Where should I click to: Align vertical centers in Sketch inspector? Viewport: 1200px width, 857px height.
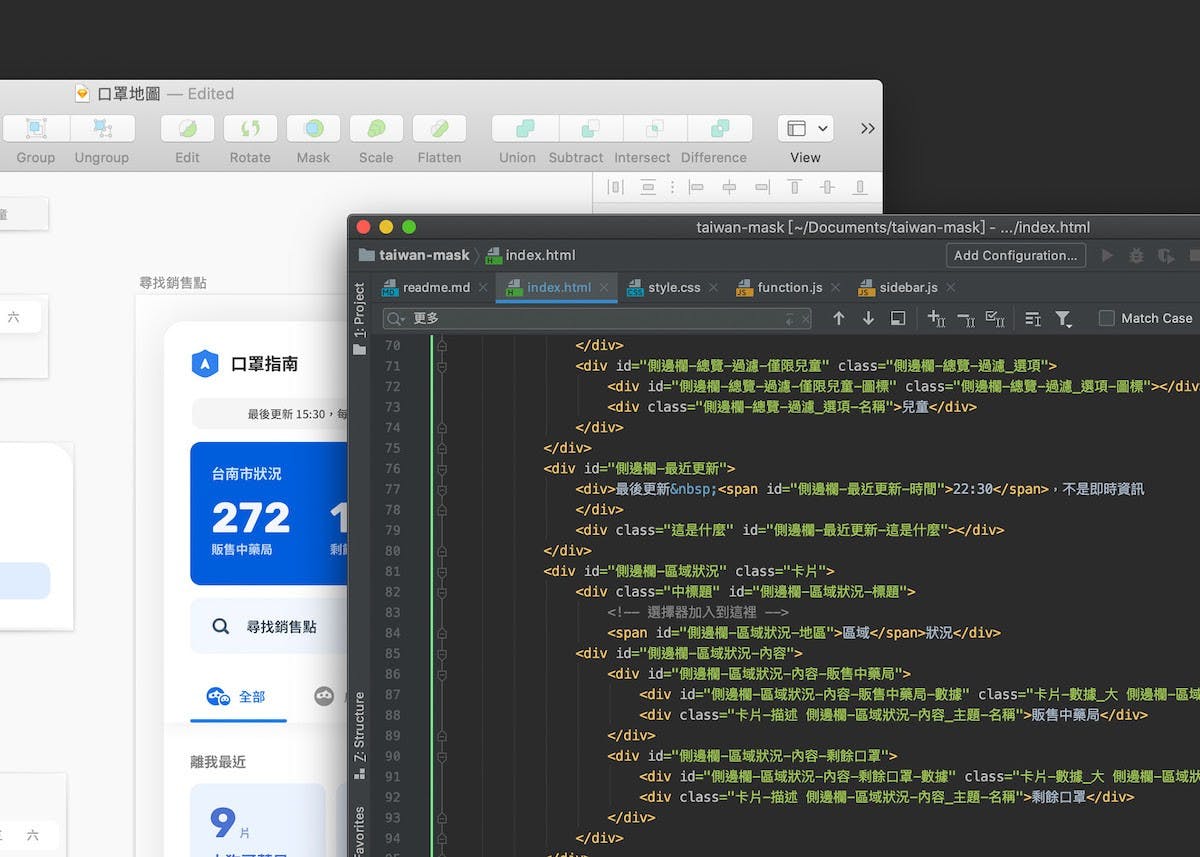[x=827, y=187]
